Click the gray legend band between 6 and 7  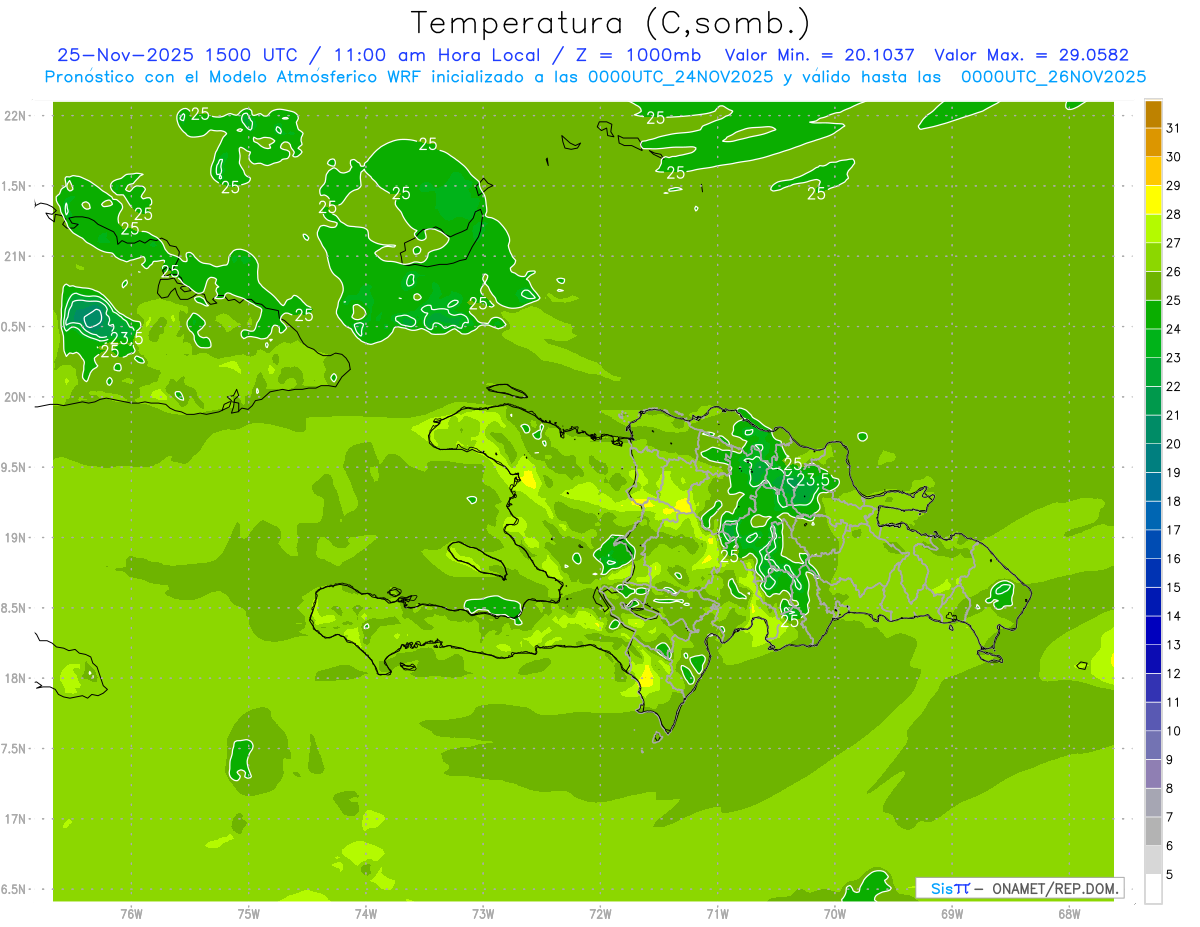coord(1153,832)
